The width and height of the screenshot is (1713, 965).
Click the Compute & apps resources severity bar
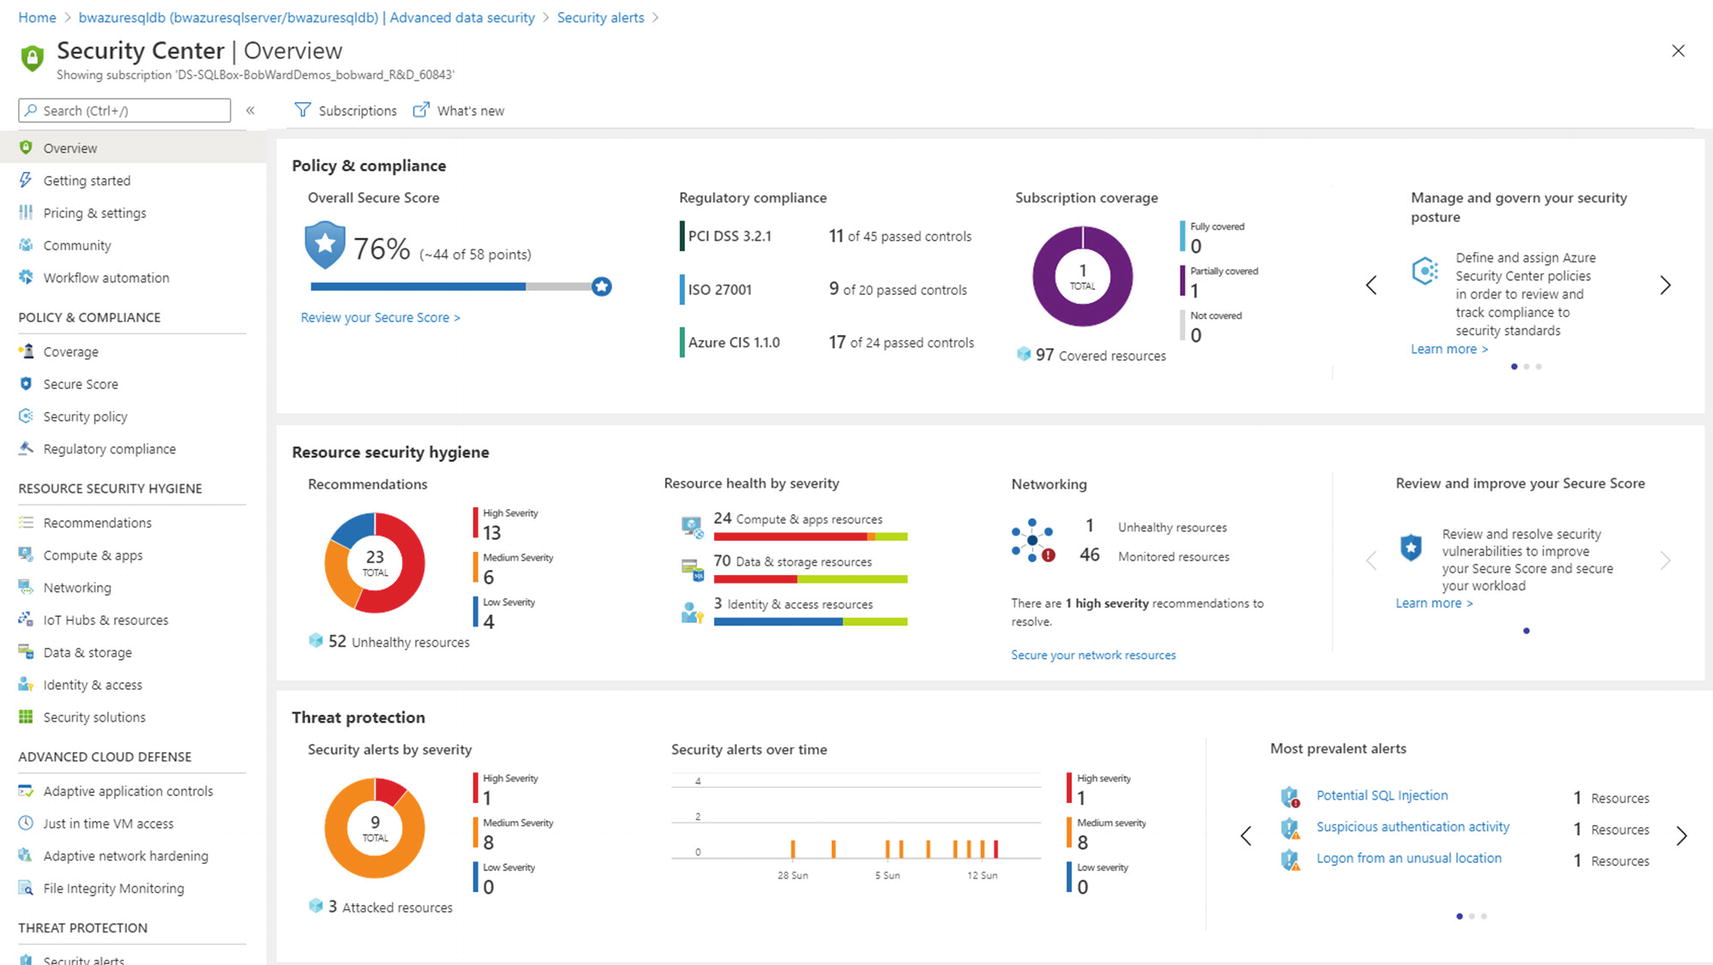click(x=810, y=537)
